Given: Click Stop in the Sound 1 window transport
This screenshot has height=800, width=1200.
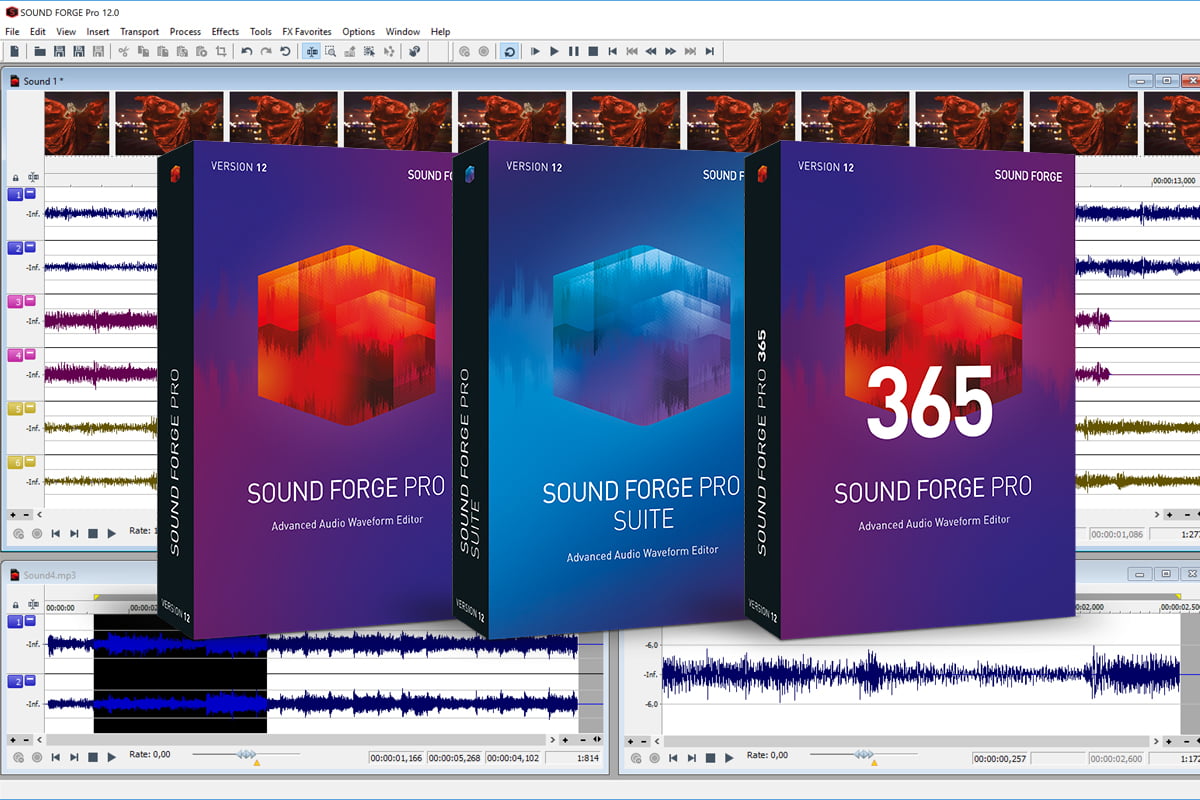Looking at the screenshot, I should [93, 533].
